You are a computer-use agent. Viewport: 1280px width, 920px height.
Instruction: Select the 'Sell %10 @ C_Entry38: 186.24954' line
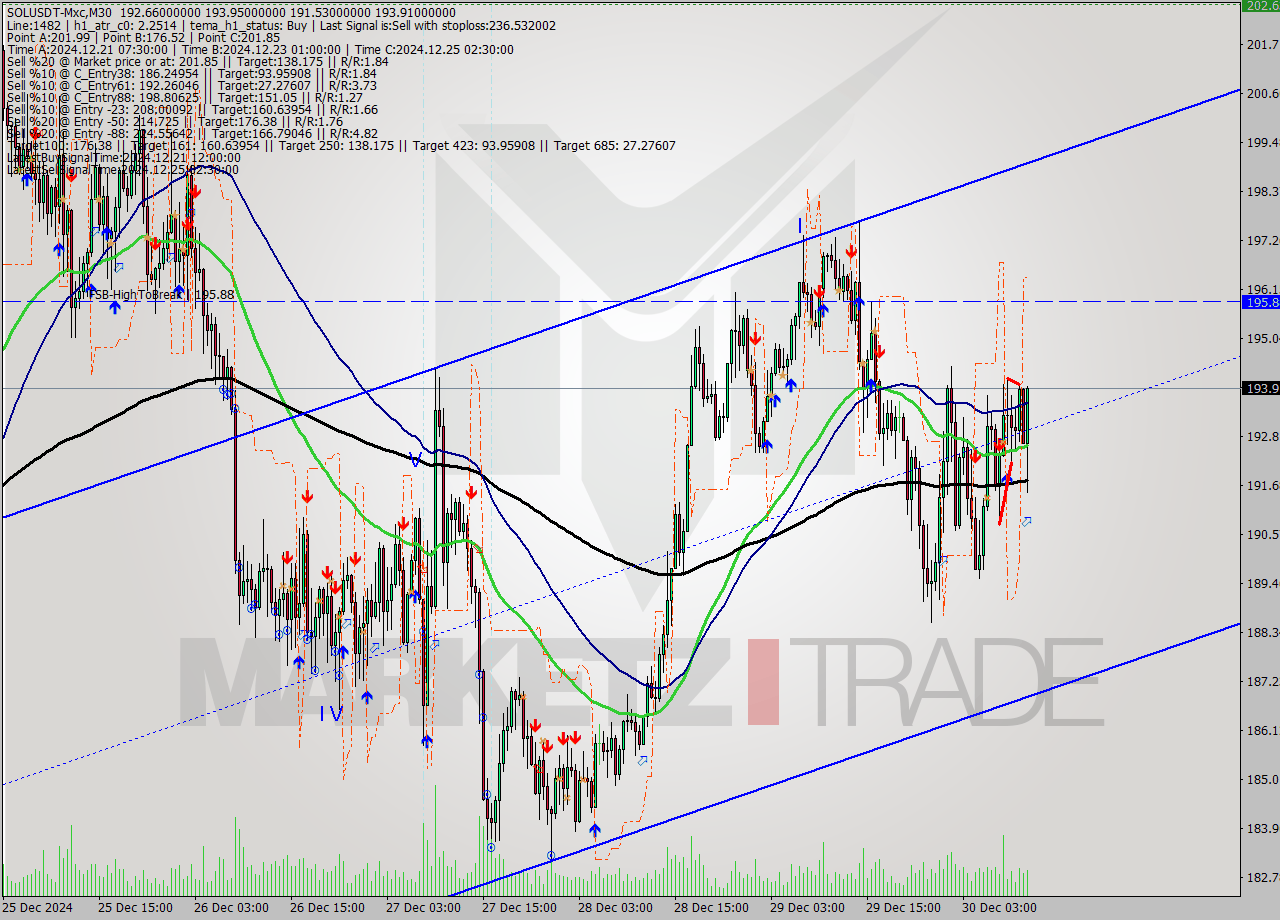(191, 73)
